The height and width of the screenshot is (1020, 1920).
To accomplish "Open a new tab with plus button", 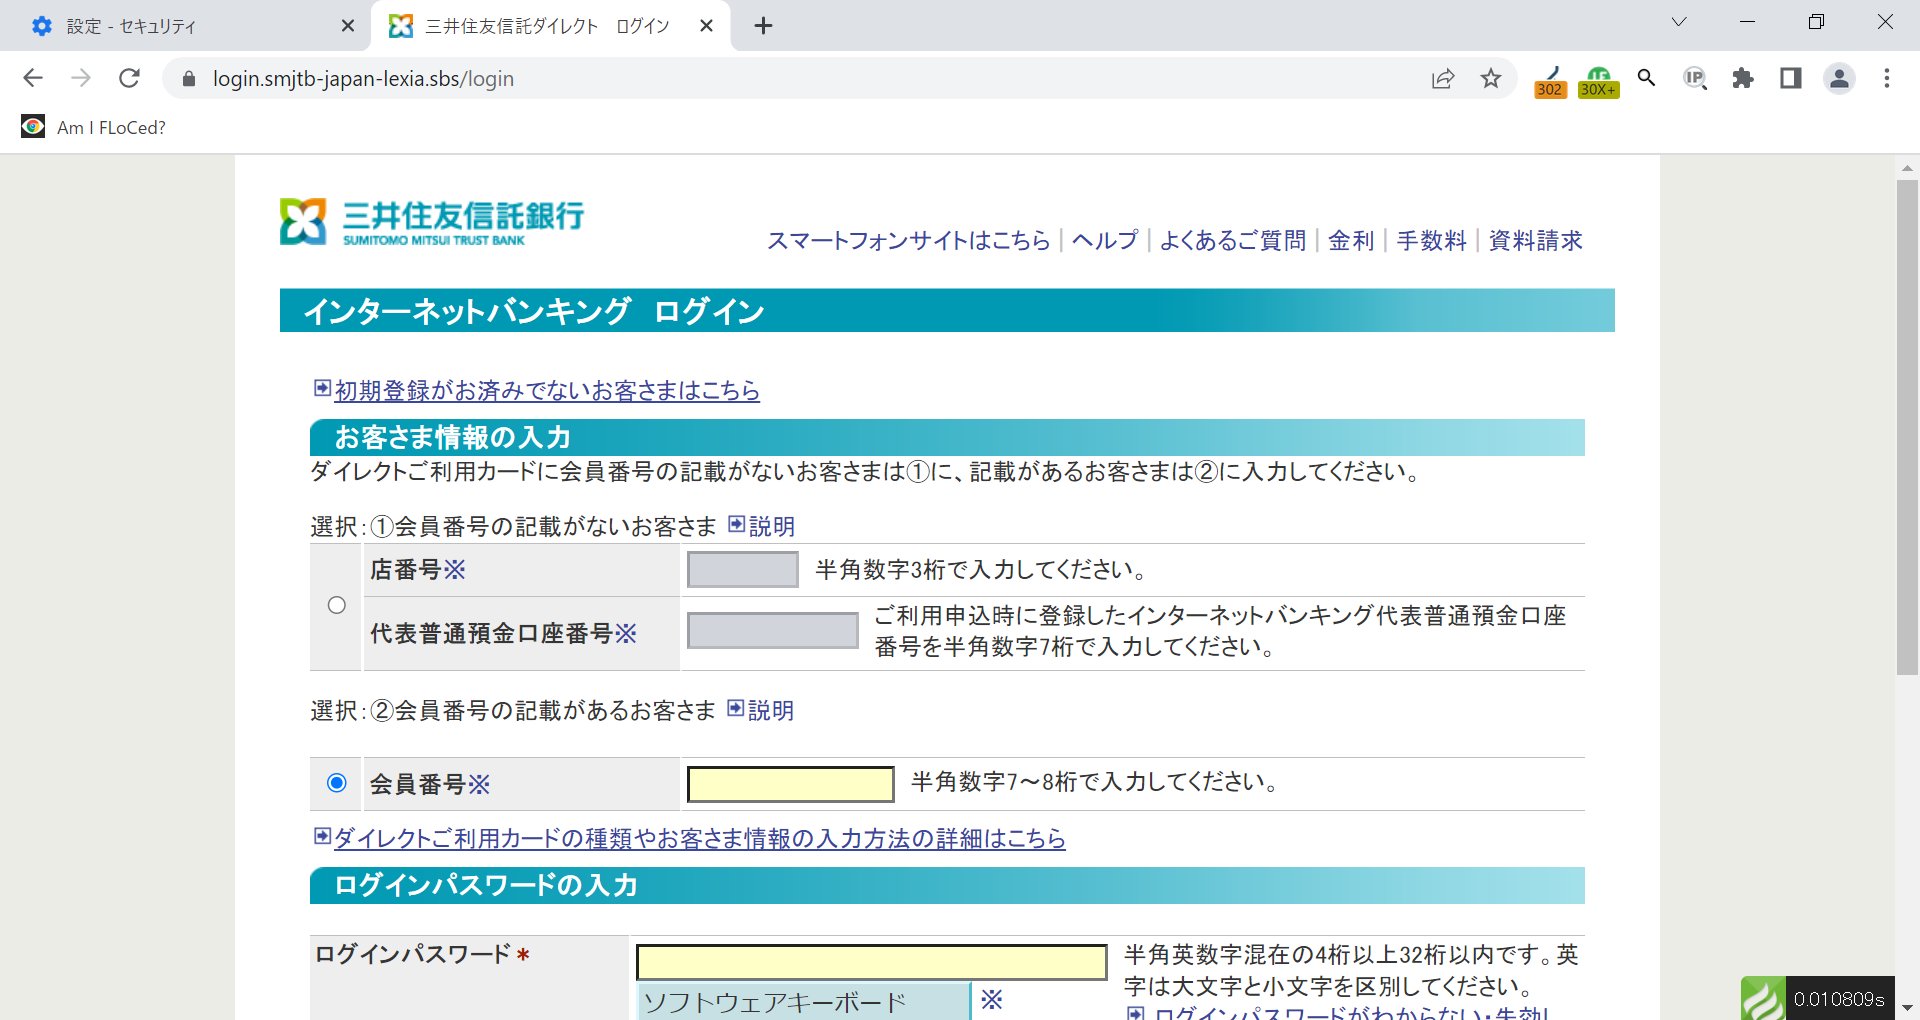I will [763, 26].
